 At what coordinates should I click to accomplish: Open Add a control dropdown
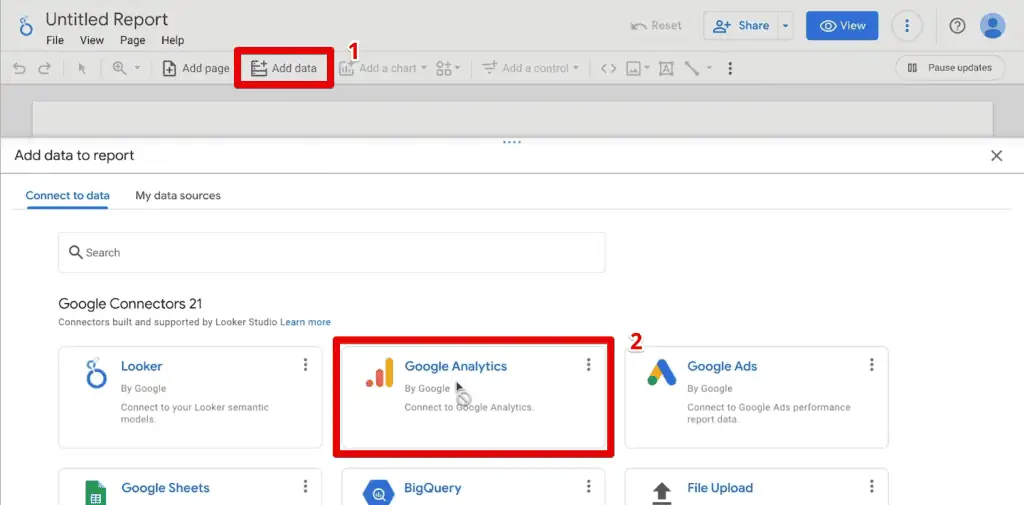(x=530, y=68)
